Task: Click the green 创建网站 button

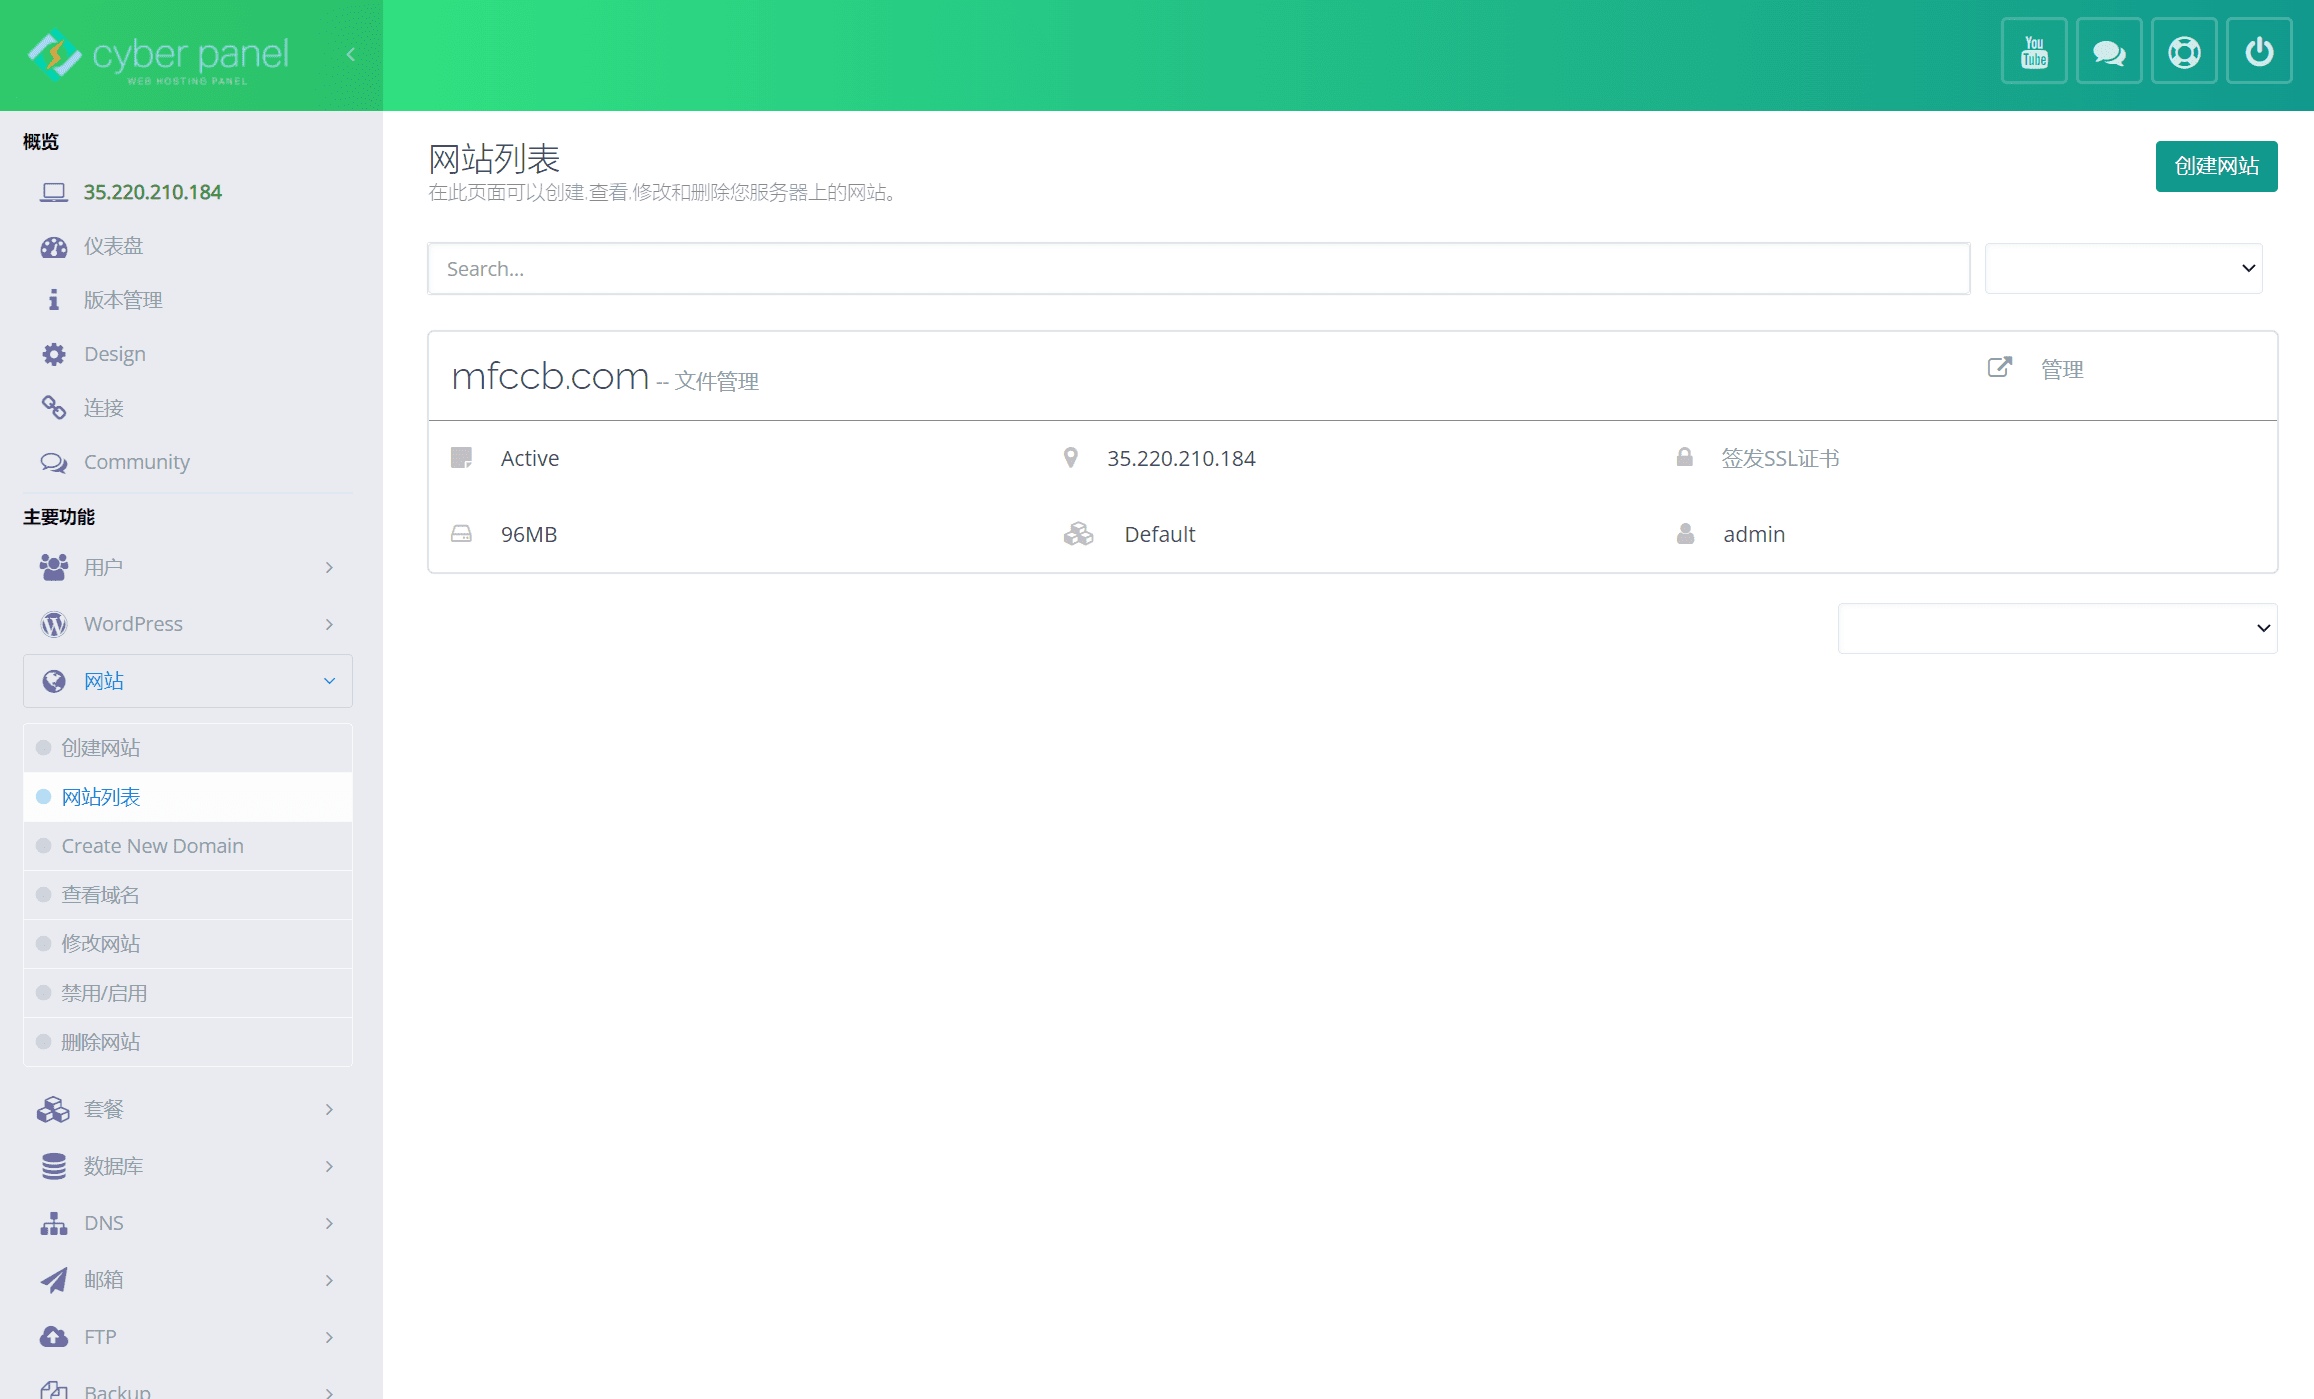Action: click(x=2216, y=166)
